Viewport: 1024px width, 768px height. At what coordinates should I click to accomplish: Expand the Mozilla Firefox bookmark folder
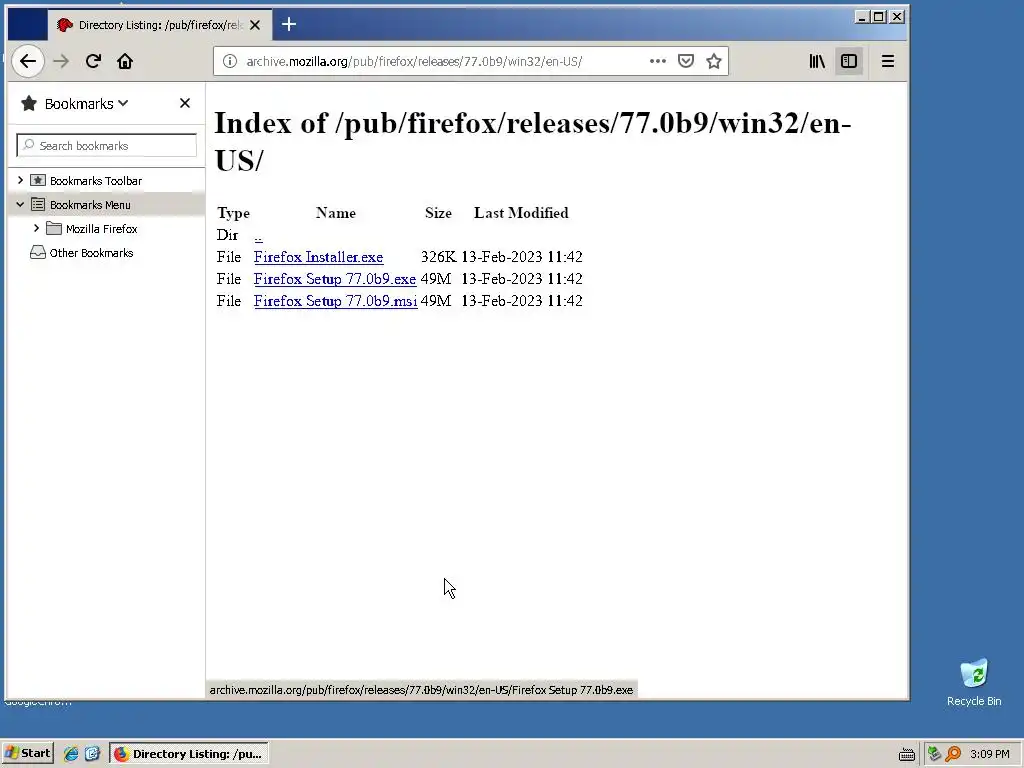(x=37, y=229)
